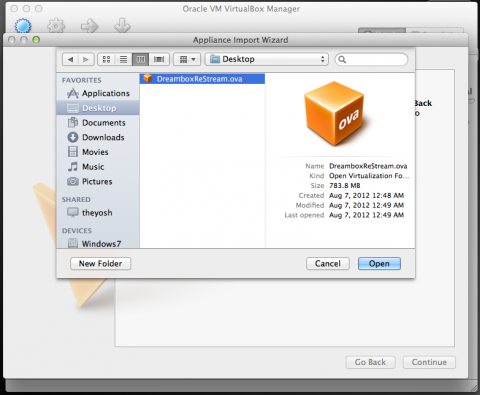Viewport: 480px width, 395px height.
Task: Click the Pictures camera icon
Action: pyautogui.click(x=73, y=181)
